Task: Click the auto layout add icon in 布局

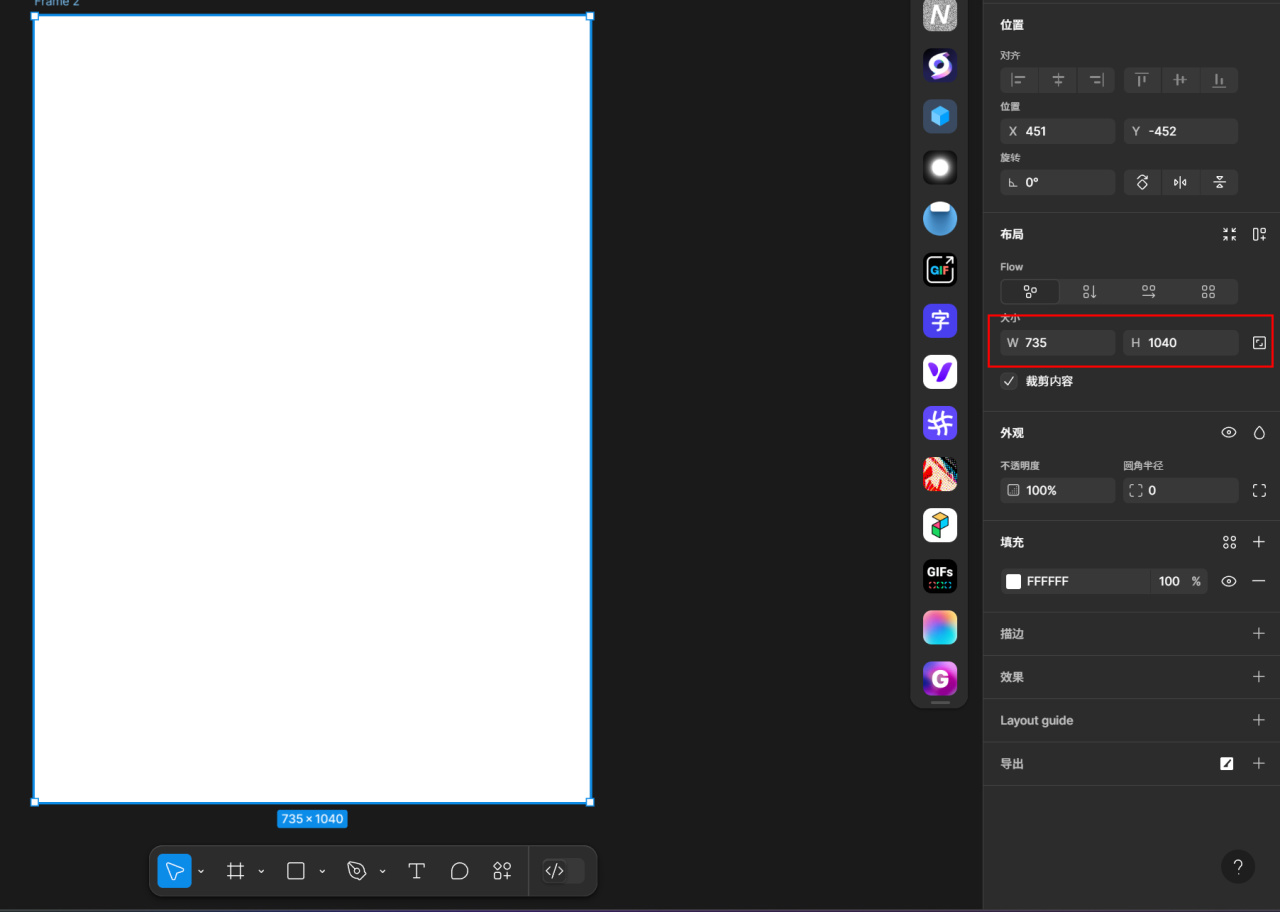Action: tap(1259, 234)
